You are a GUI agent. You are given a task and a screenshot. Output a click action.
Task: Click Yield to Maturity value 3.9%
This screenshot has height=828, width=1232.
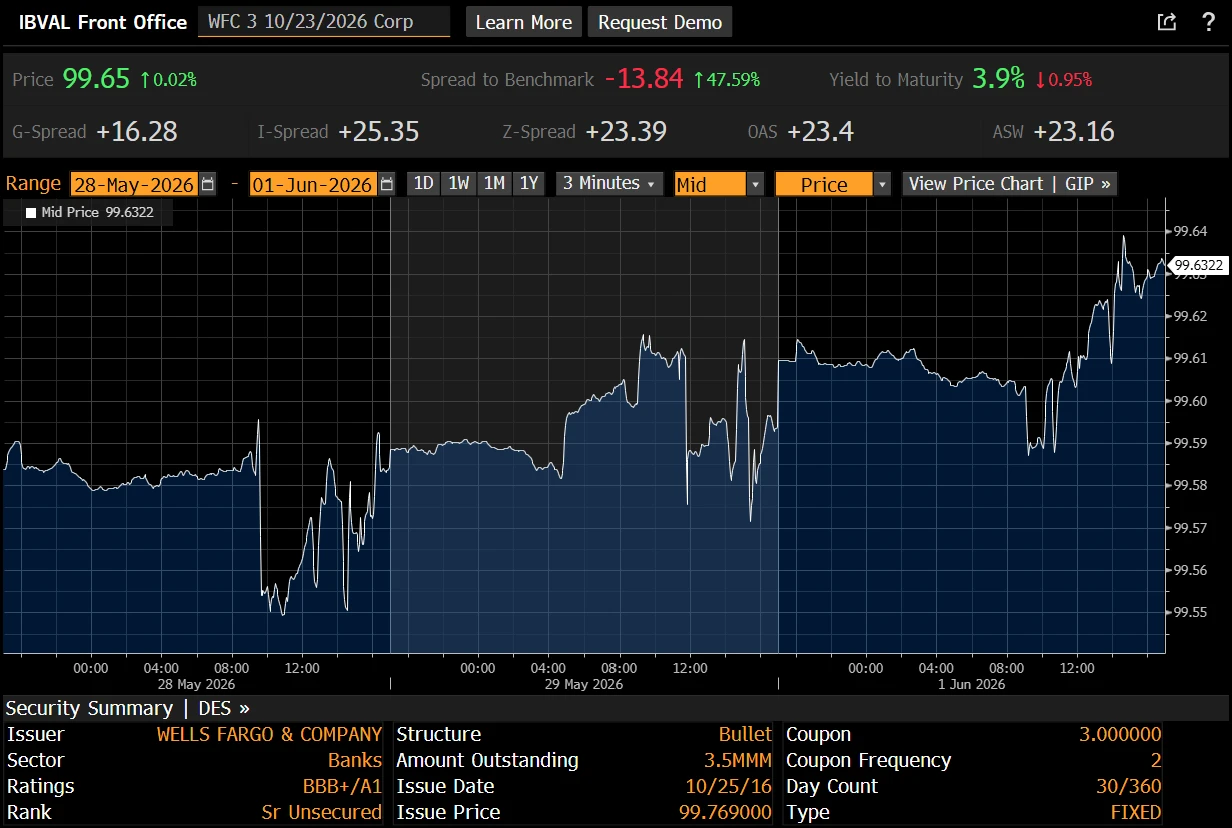click(998, 79)
